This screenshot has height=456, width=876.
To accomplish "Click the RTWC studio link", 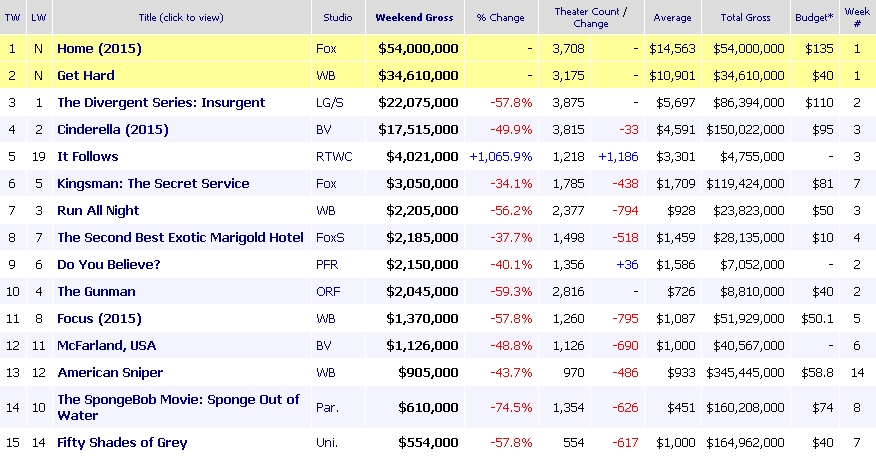I will pos(334,156).
